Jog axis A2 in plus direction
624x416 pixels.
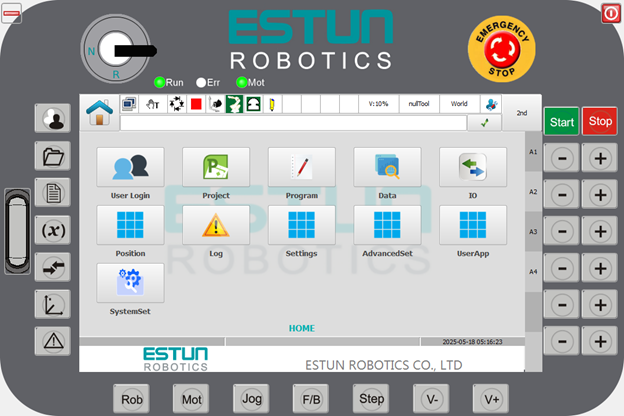point(600,195)
